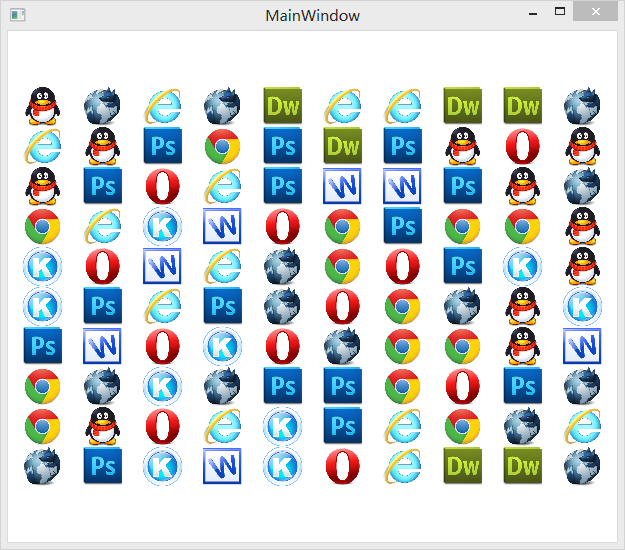Select the Word icon in the bottom row
The image size is (625, 550).
point(222,466)
